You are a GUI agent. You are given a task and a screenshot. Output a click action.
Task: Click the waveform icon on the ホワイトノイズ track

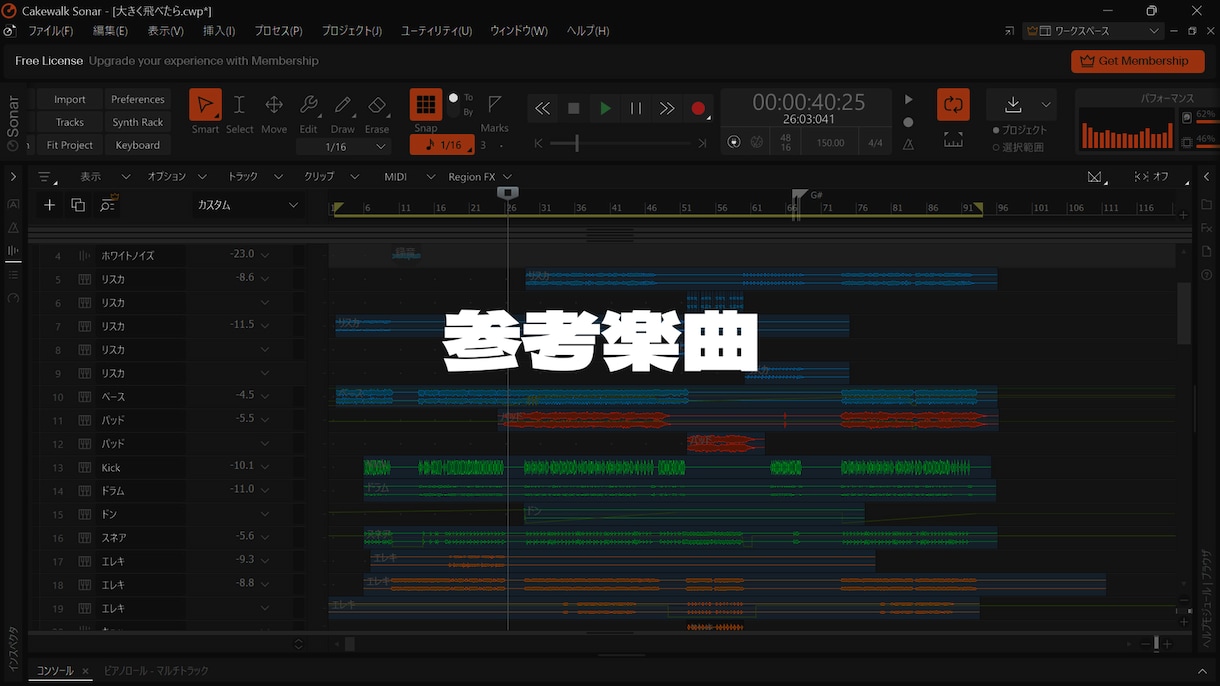point(85,256)
